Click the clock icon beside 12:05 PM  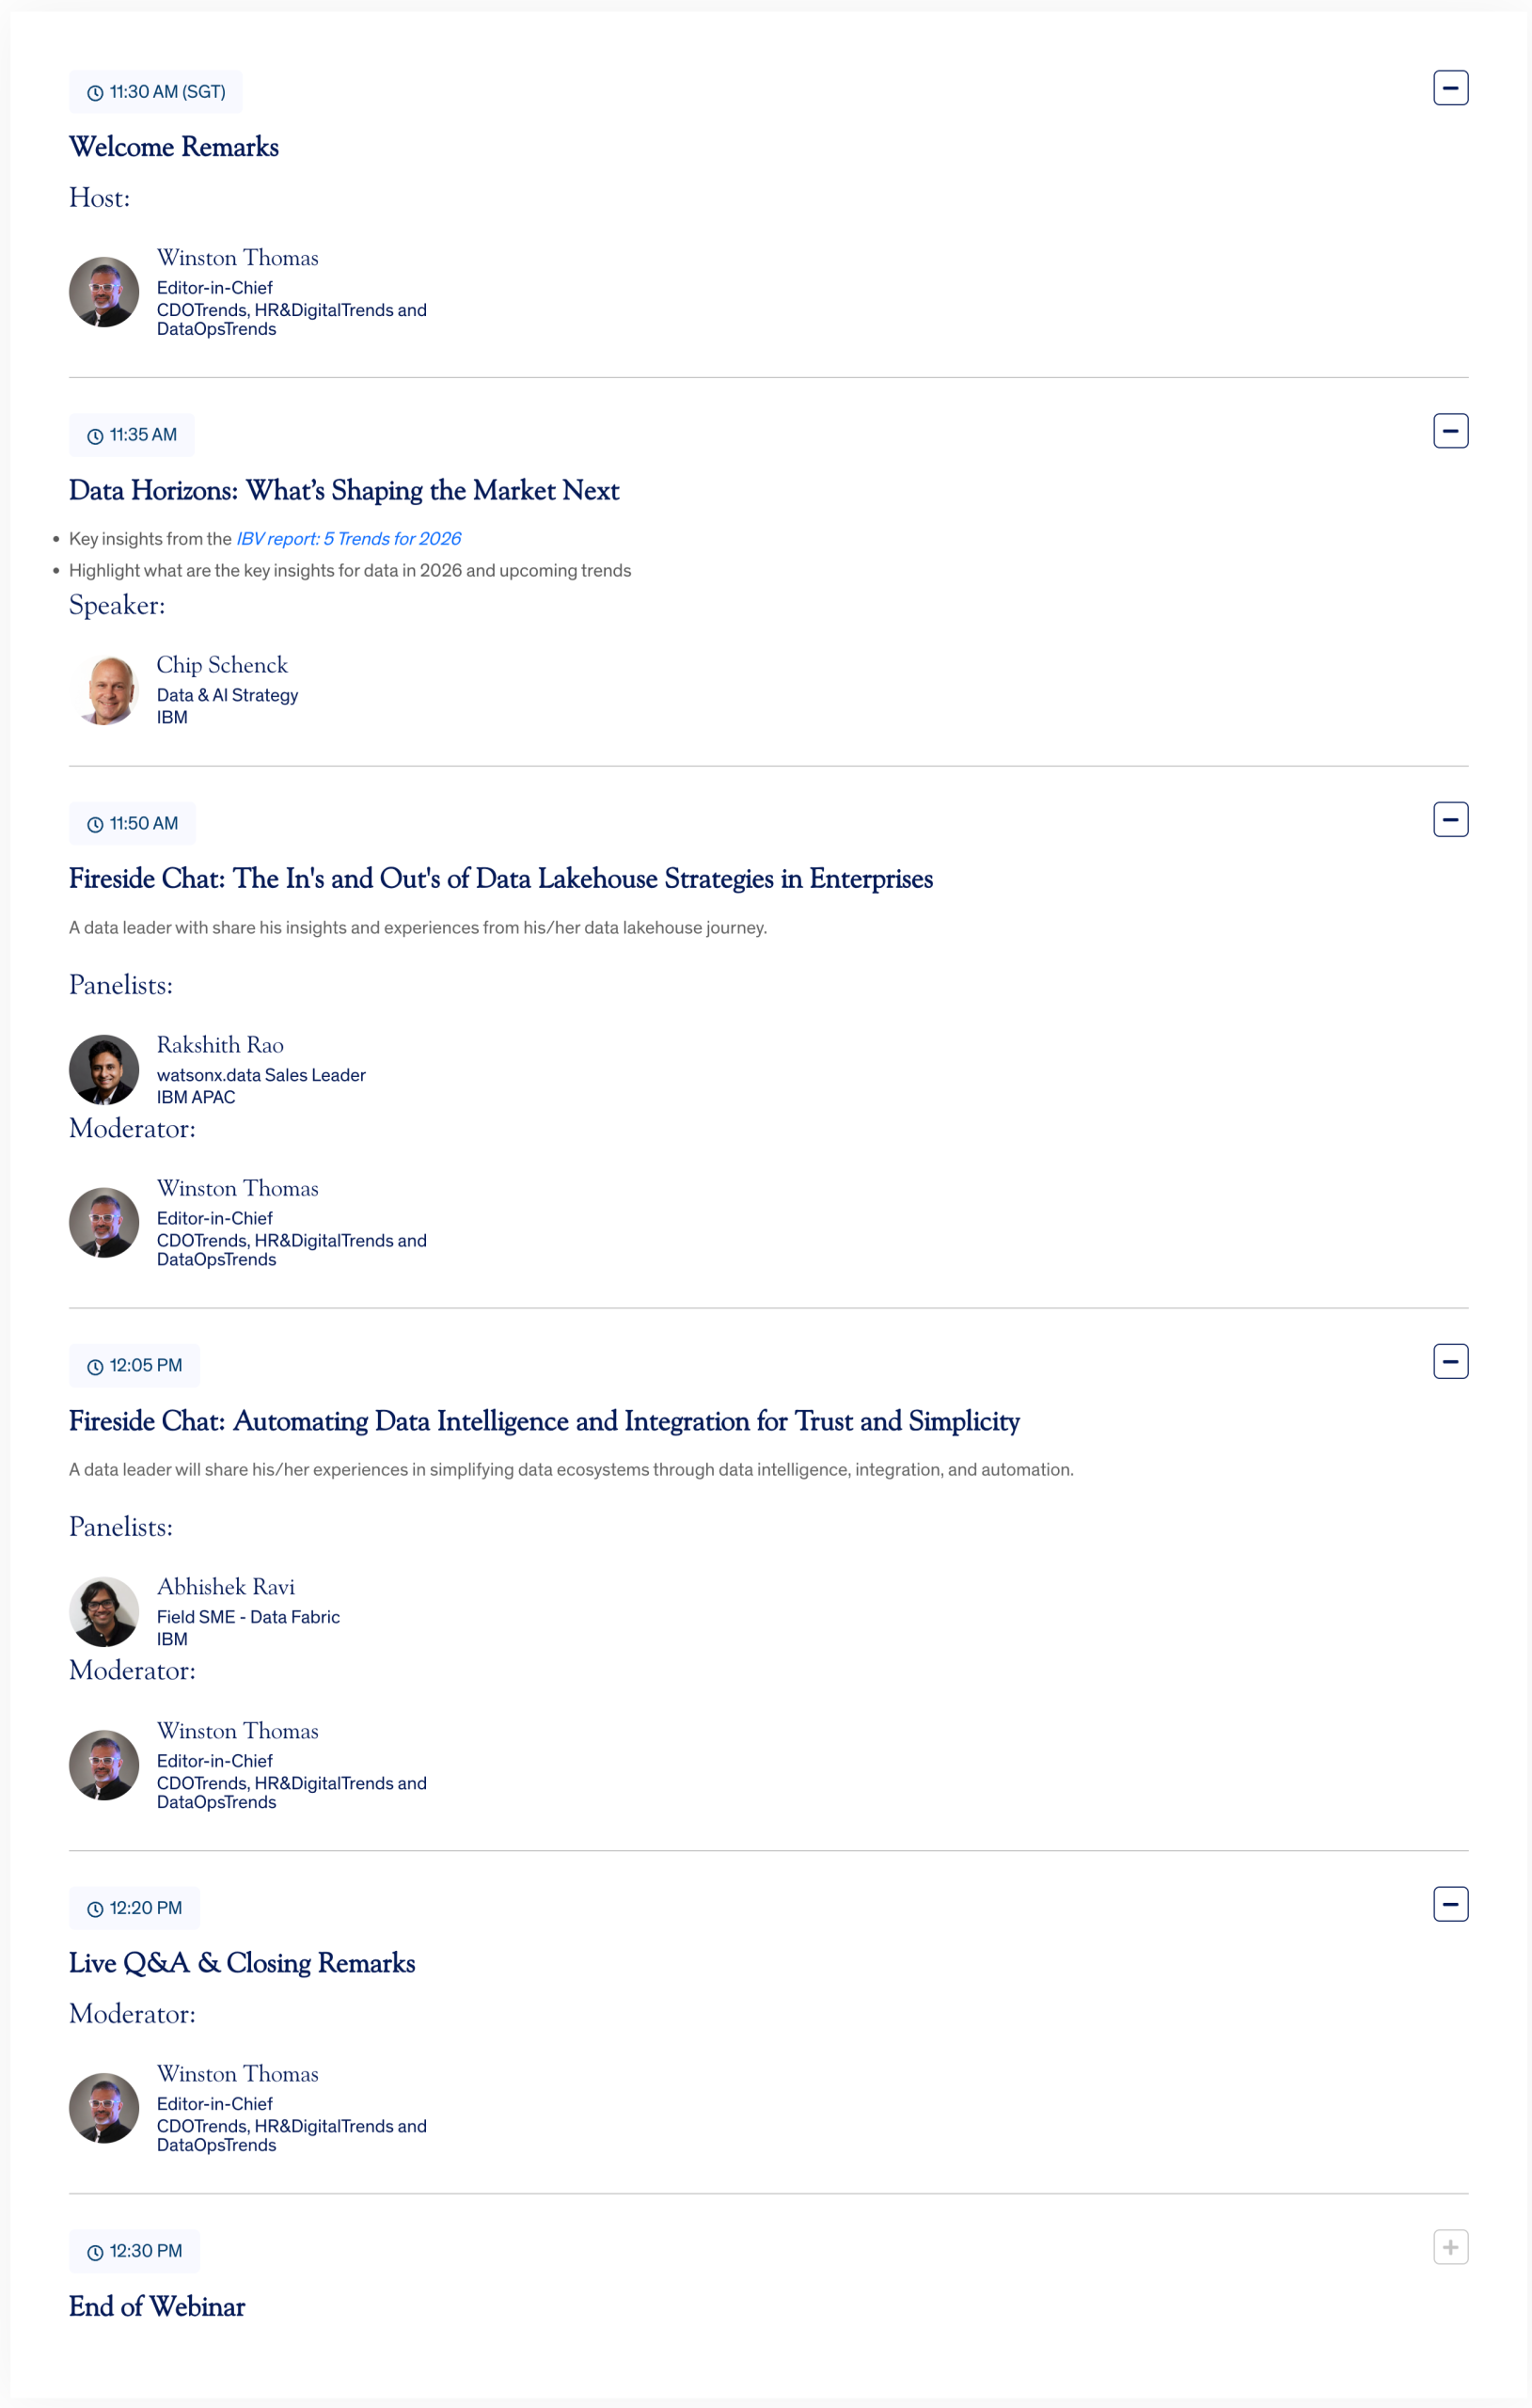pyautogui.click(x=95, y=1367)
